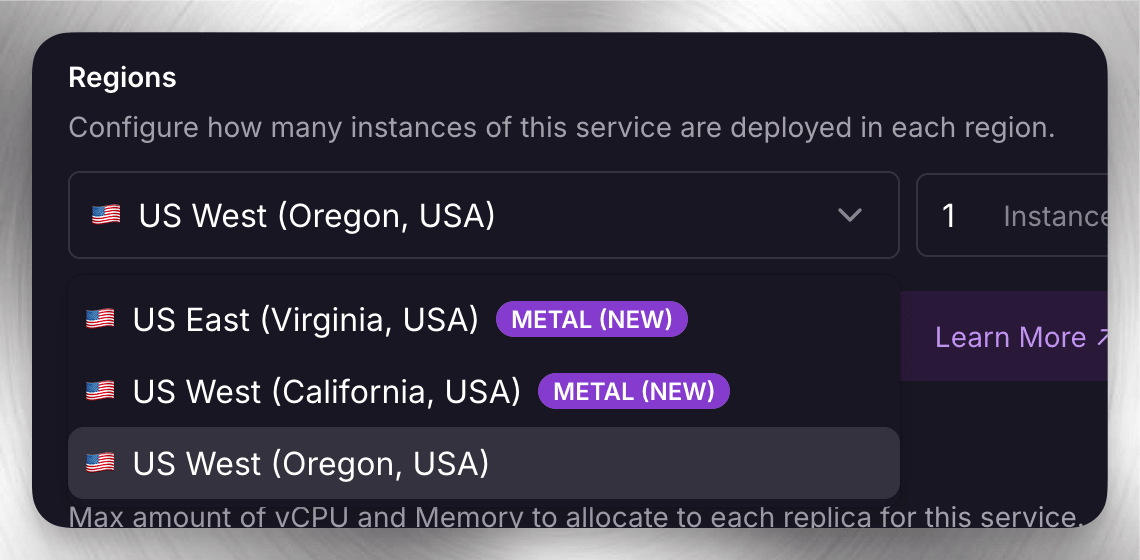The image size is (1140, 560).
Task: Click the flag beside US West (California, USA)
Action: coord(100,391)
